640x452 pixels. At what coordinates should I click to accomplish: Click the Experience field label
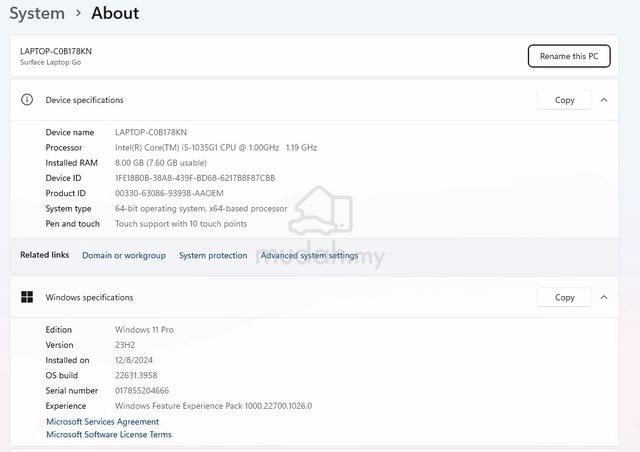coord(66,406)
